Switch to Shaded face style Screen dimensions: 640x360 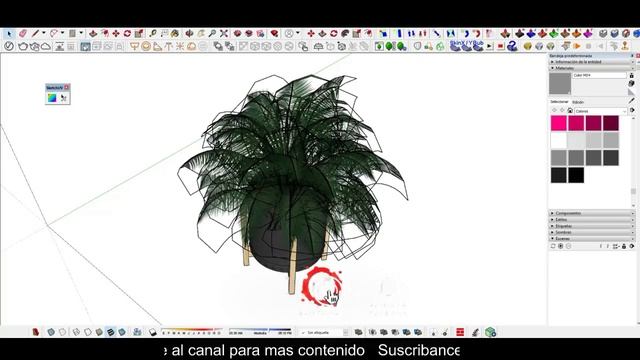99,332
